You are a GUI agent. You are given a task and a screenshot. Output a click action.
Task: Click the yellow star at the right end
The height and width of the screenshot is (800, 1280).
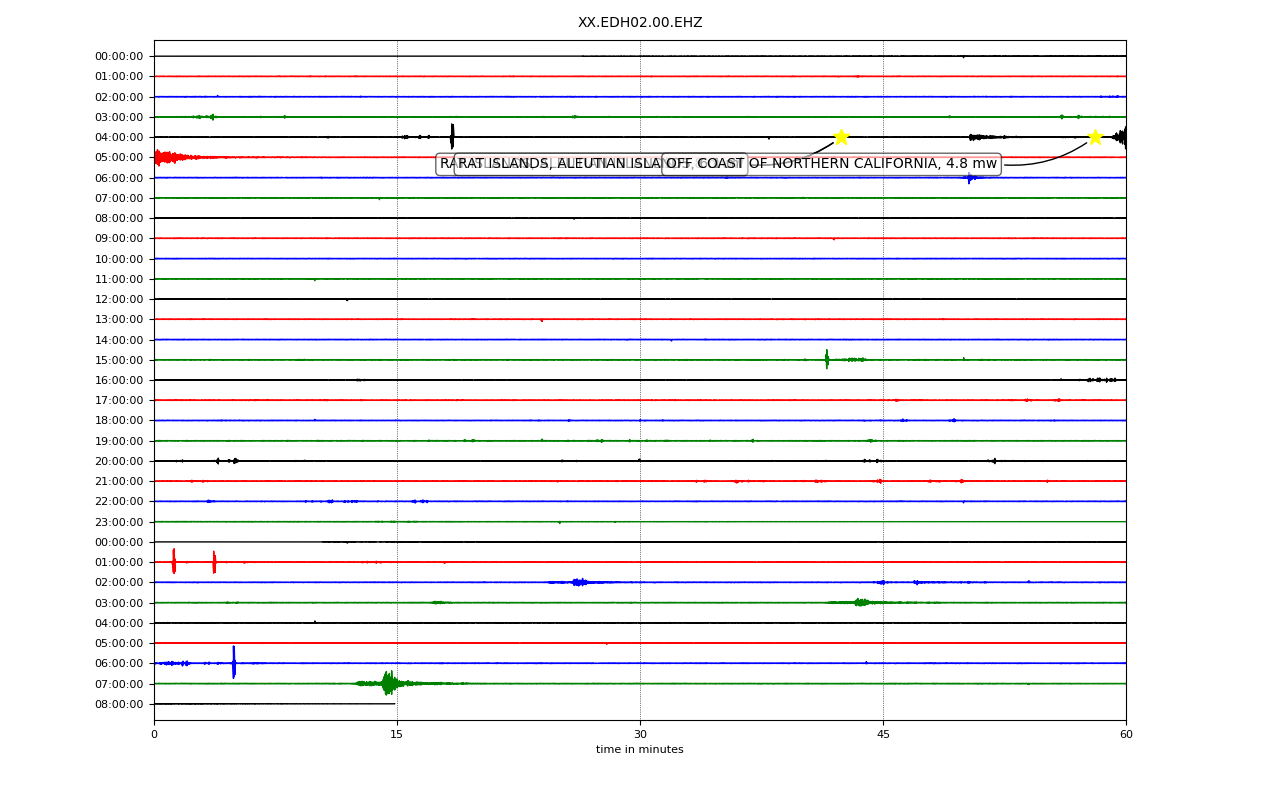point(1095,137)
